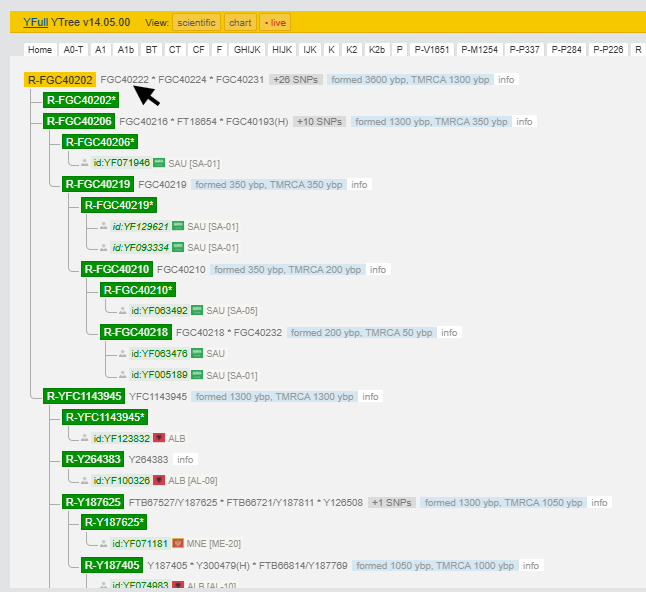This screenshot has width=646, height=592.
Task: Switch to scientific view
Action: click(x=197, y=23)
